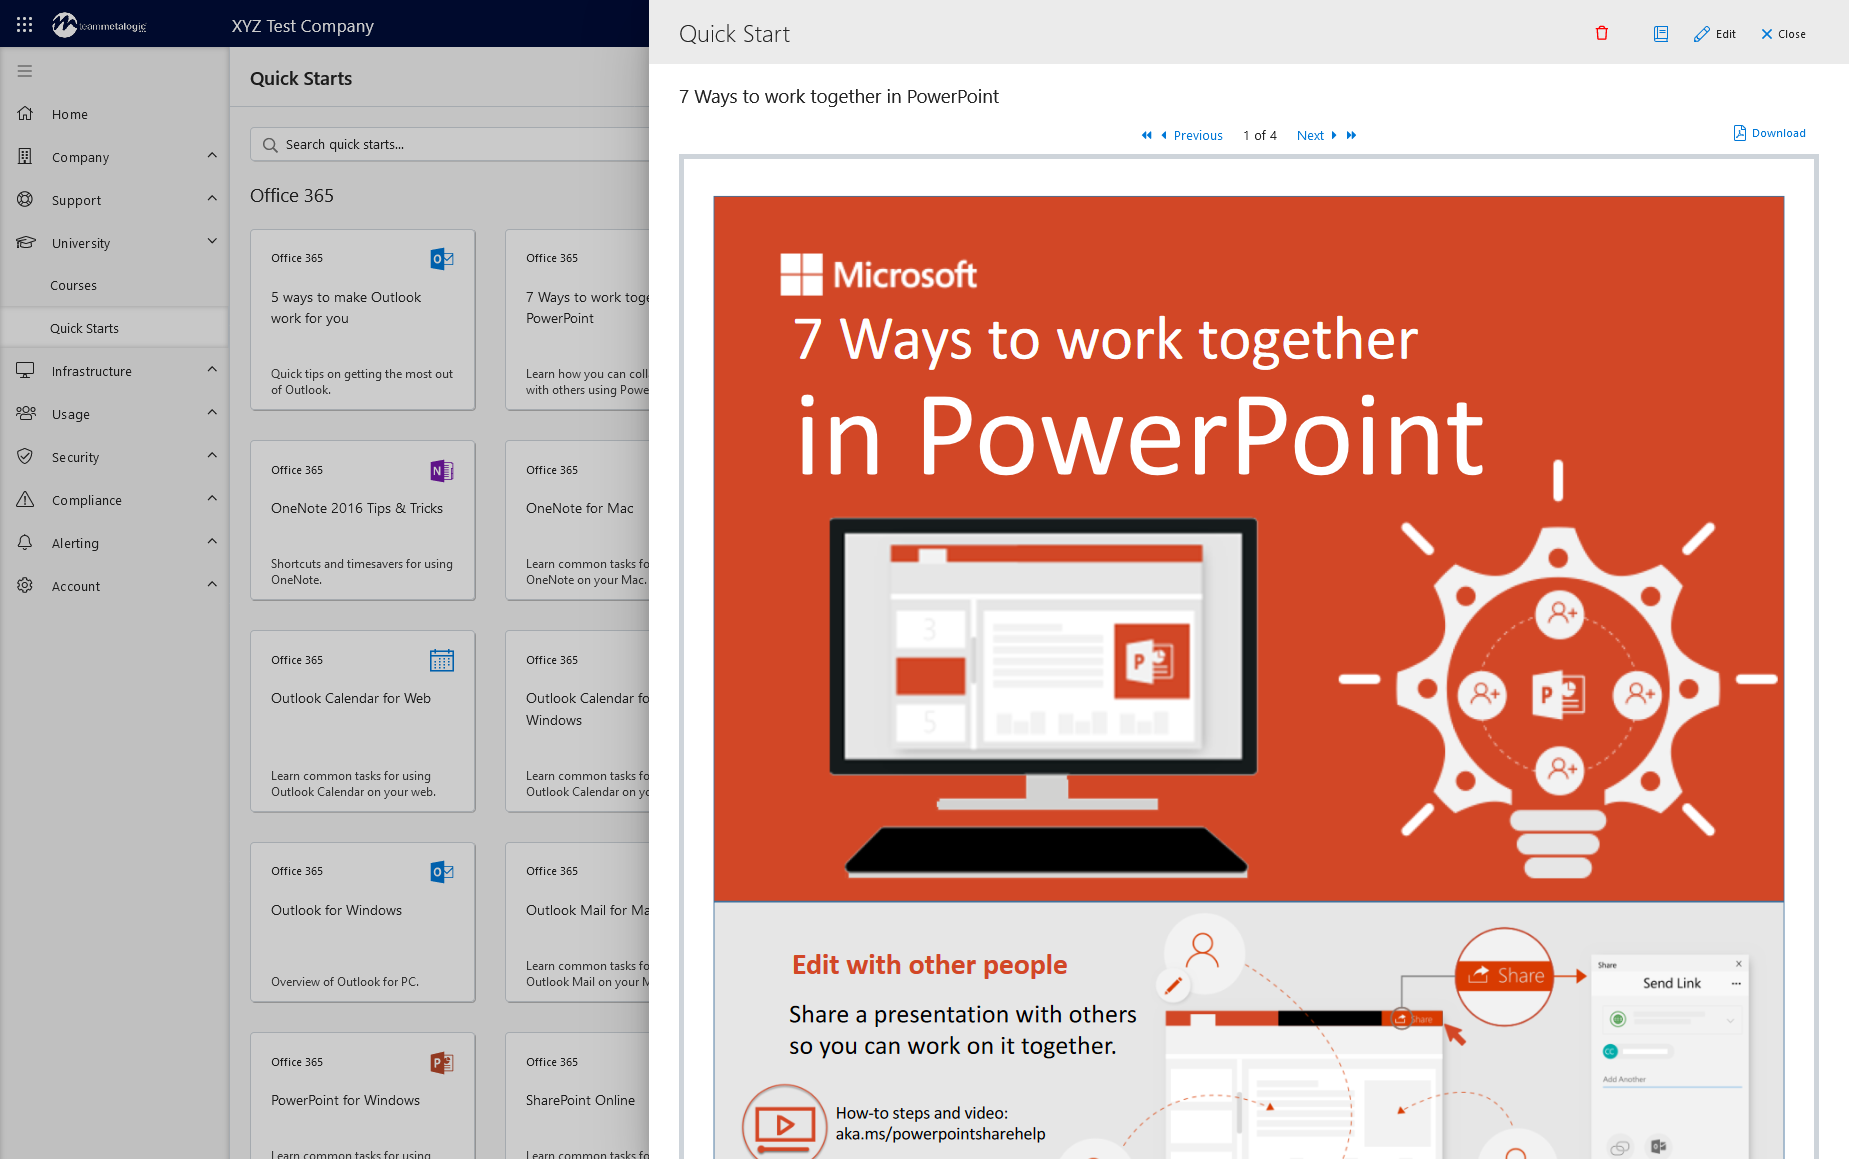Open the Courses submenu item
Viewport: 1849px width, 1159px height.
pyautogui.click(x=114, y=285)
